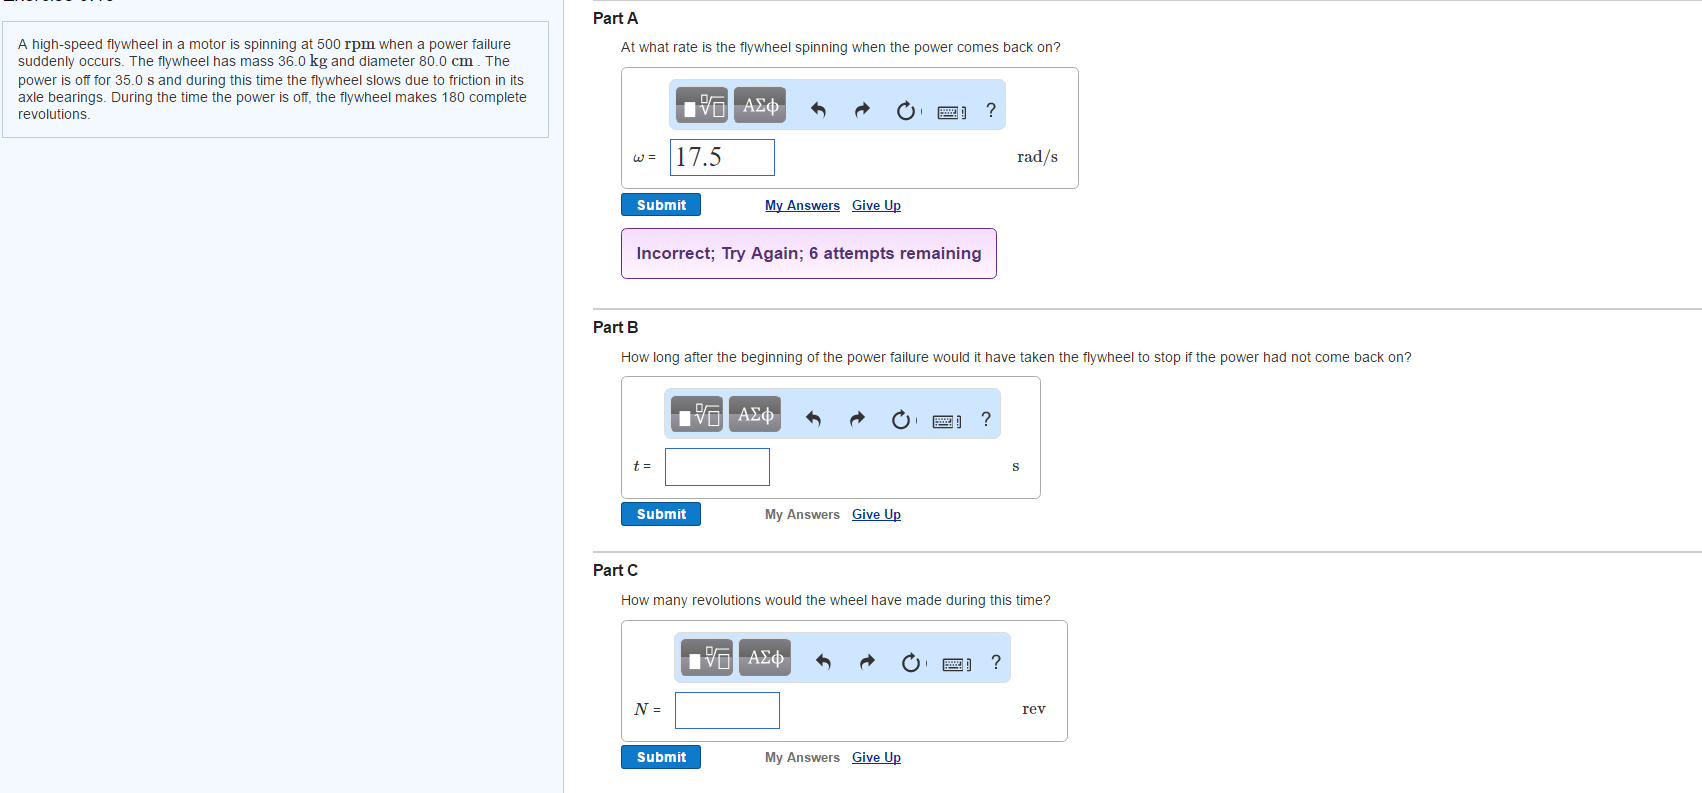Screen dimensions: 1702x793
Task: Reset the Part A answer field
Action: (x=906, y=111)
